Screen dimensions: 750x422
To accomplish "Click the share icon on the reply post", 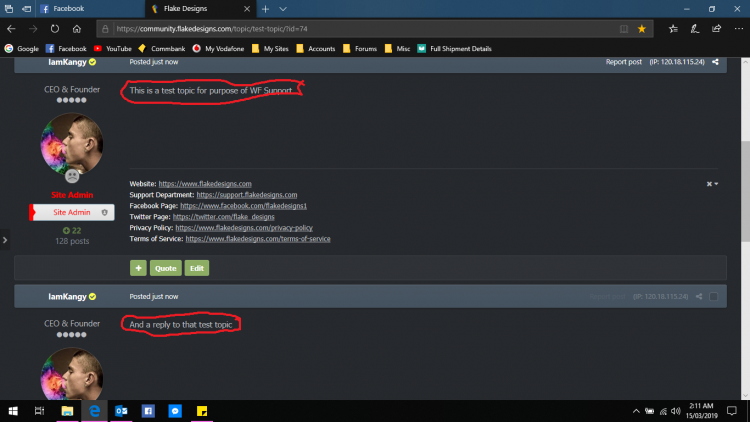I will 699,297.
